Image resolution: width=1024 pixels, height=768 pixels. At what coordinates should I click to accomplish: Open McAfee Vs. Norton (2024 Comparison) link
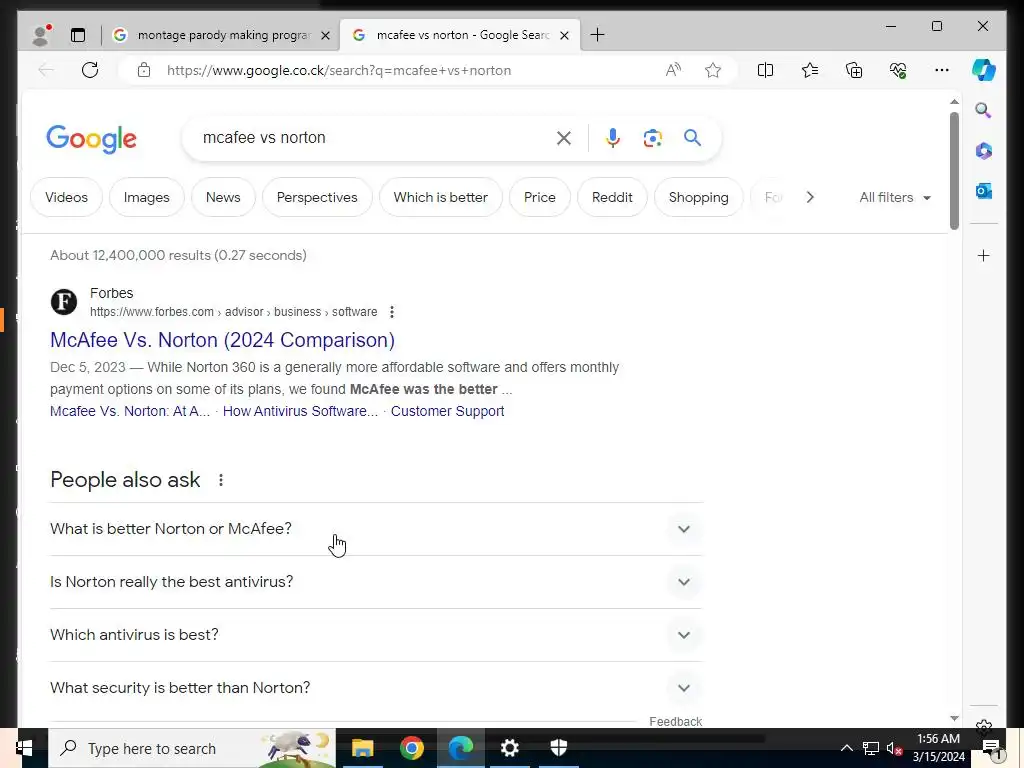pos(222,340)
